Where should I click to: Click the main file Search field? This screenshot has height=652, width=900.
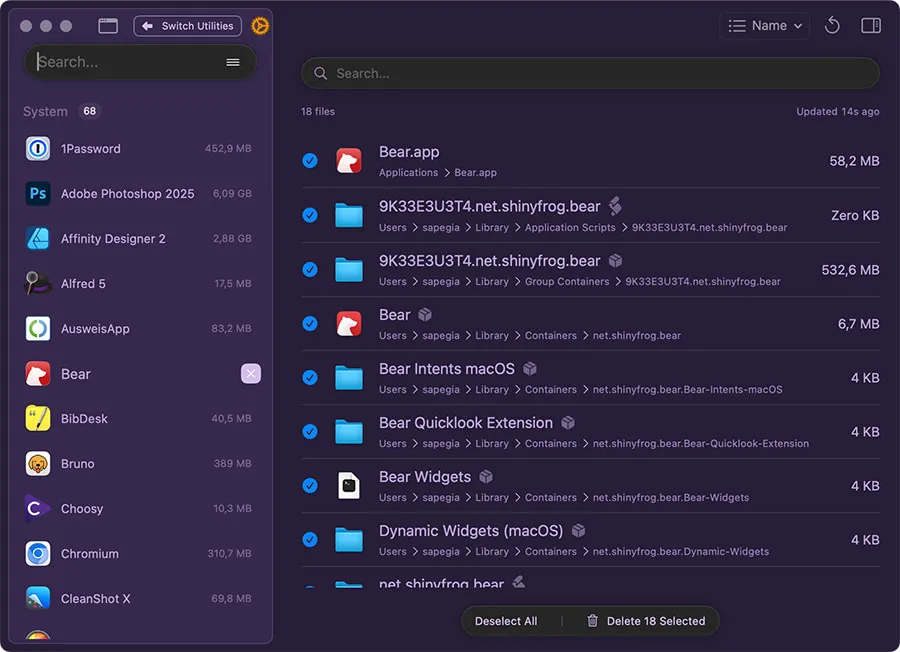coord(590,73)
